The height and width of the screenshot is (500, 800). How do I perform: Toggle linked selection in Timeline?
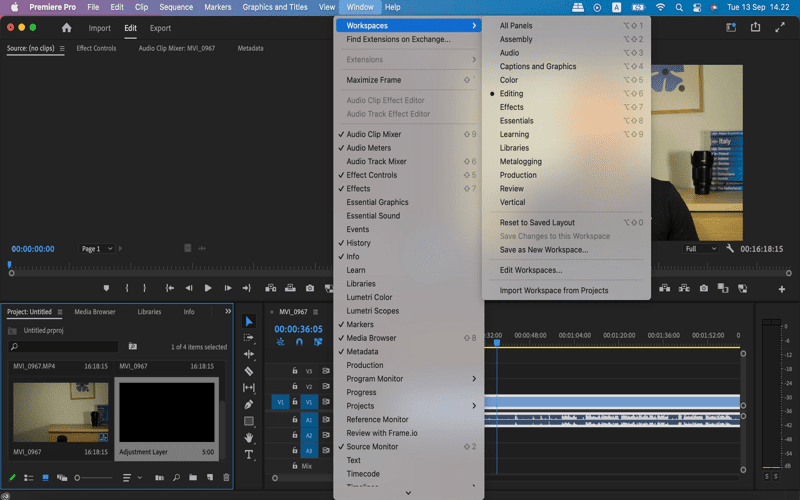click(318, 342)
